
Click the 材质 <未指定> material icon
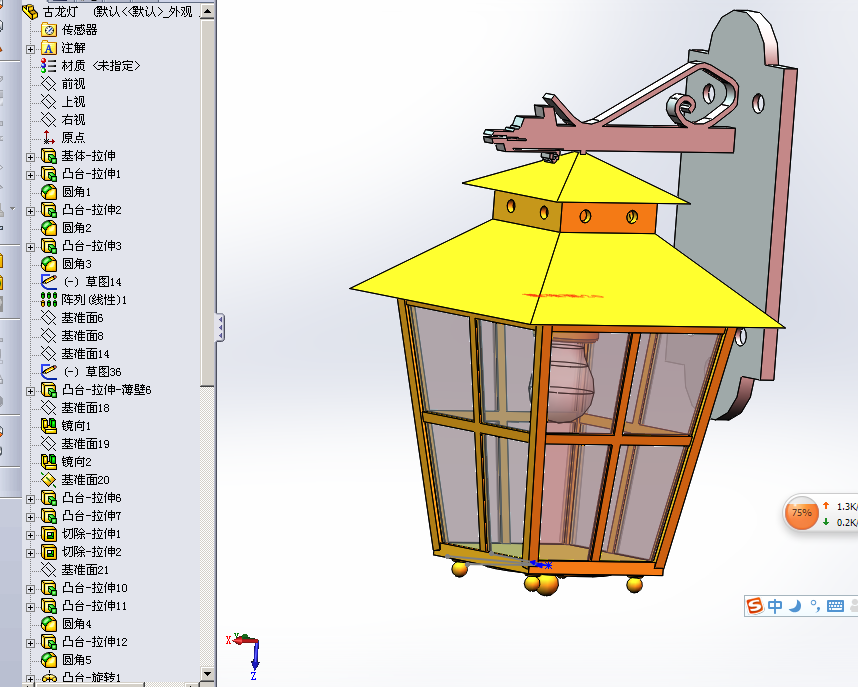pos(47,66)
